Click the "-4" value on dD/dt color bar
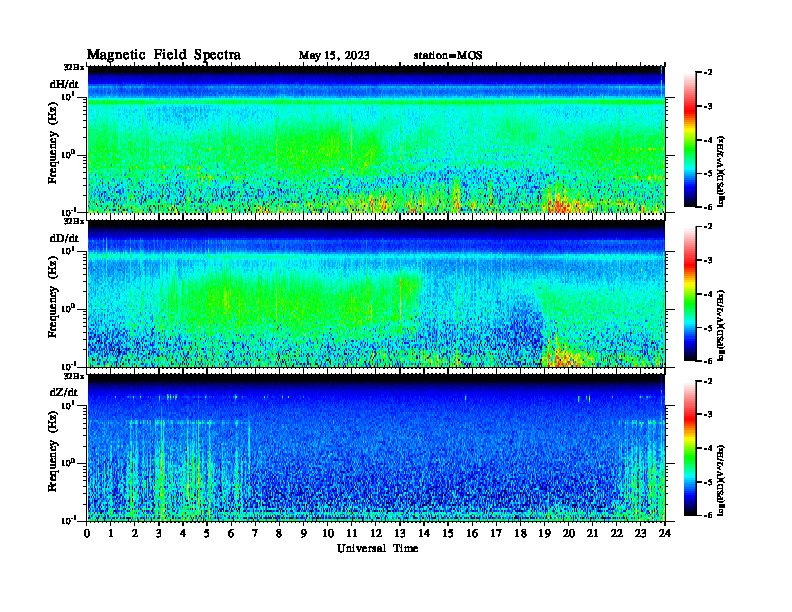Image resolution: width=792 pixels, height=612 pixels. pos(708,294)
